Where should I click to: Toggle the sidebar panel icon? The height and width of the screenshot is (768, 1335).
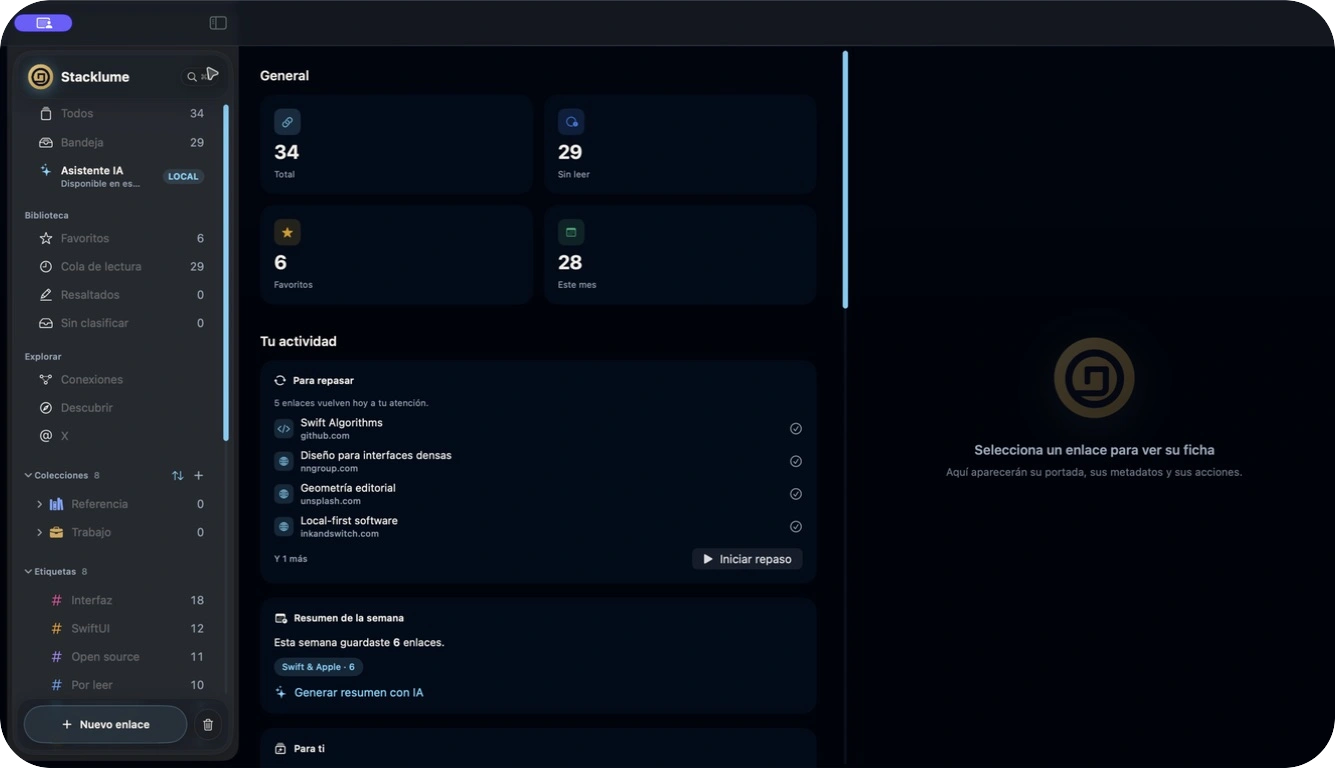(x=218, y=23)
